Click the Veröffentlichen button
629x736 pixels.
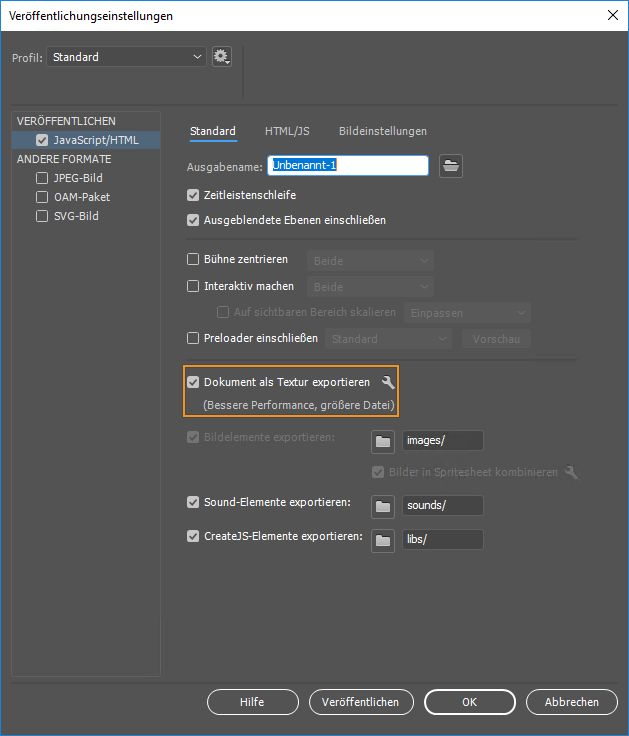(361, 702)
